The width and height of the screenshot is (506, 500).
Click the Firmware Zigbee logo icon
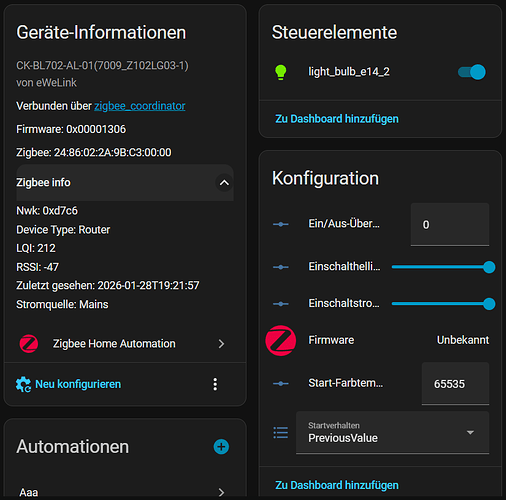pos(280,340)
